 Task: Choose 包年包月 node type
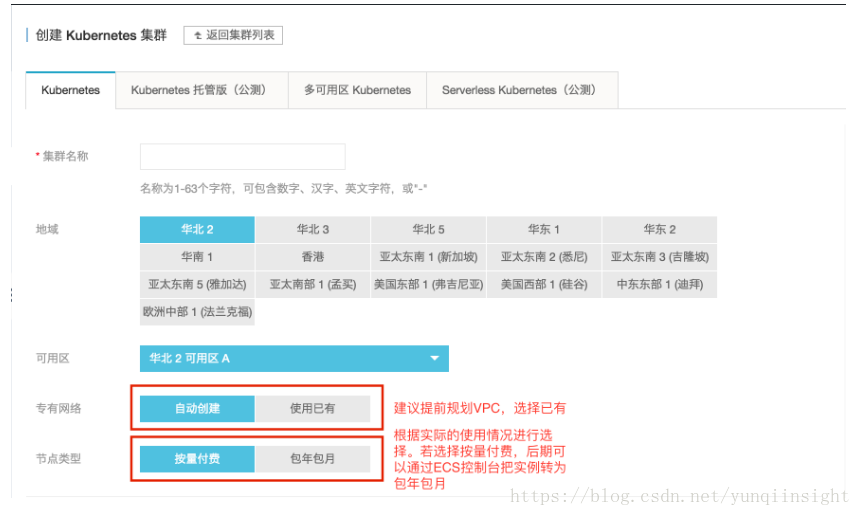pyautogui.click(x=313, y=459)
